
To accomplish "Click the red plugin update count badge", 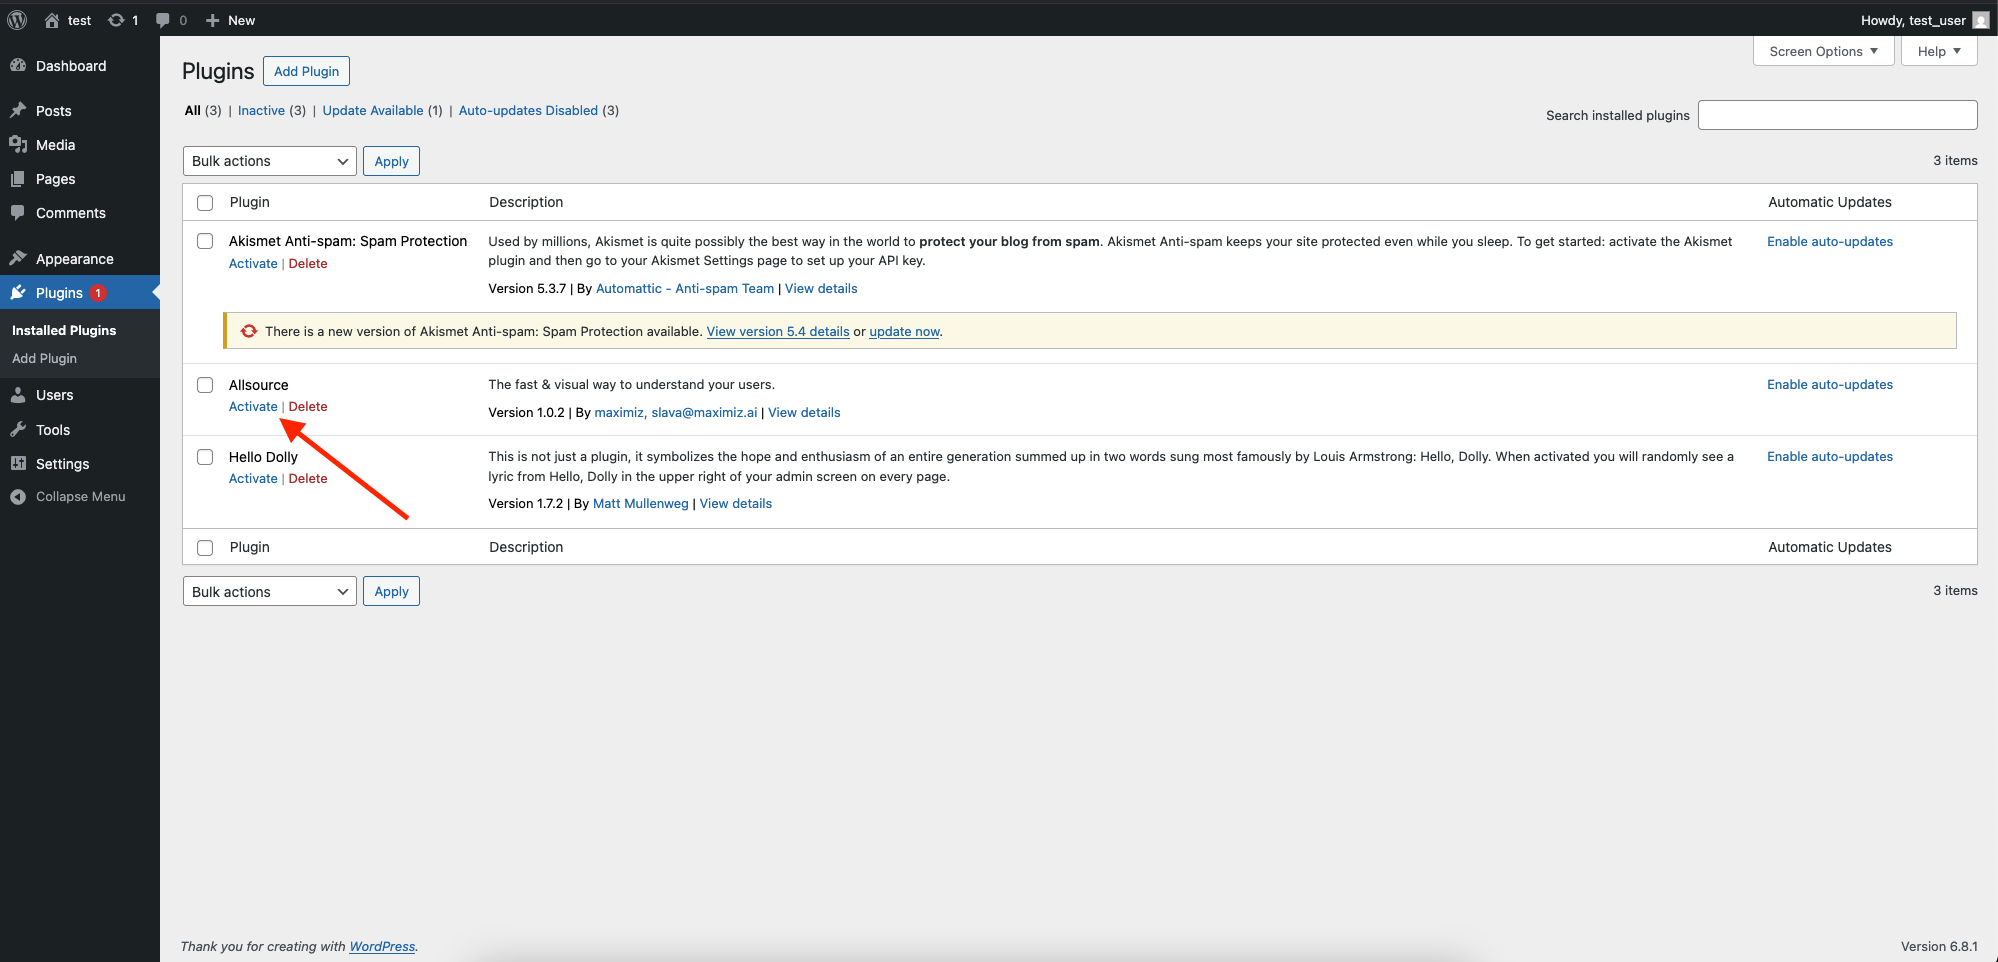I will [x=98, y=293].
